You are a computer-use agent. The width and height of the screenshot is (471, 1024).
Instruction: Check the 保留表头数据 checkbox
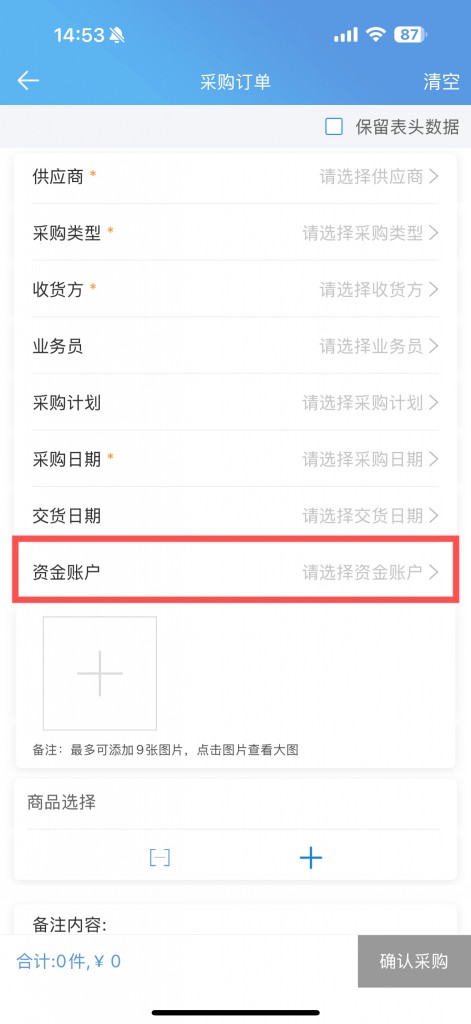tap(334, 127)
